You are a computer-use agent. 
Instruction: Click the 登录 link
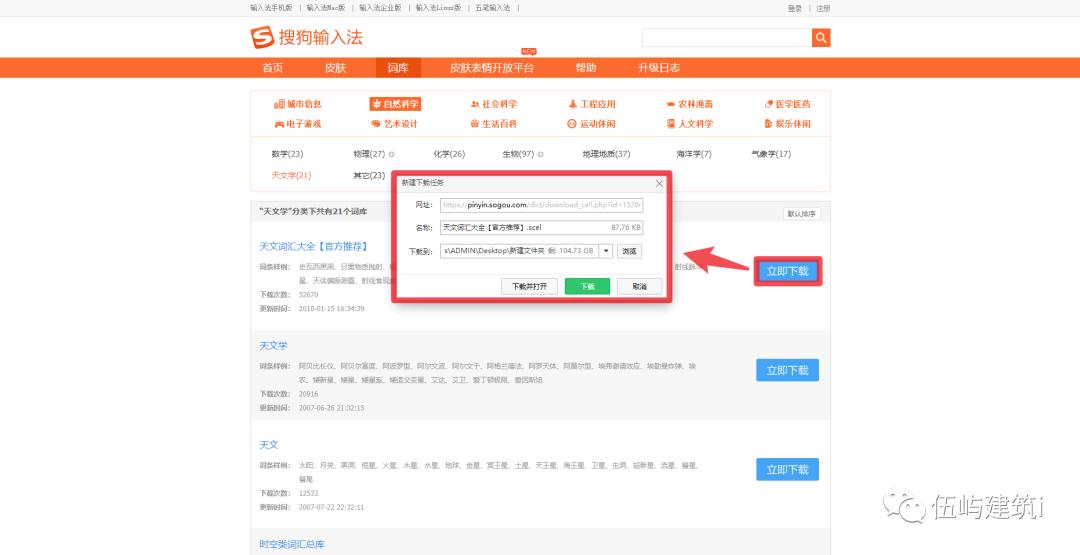pyautogui.click(x=795, y=9)
